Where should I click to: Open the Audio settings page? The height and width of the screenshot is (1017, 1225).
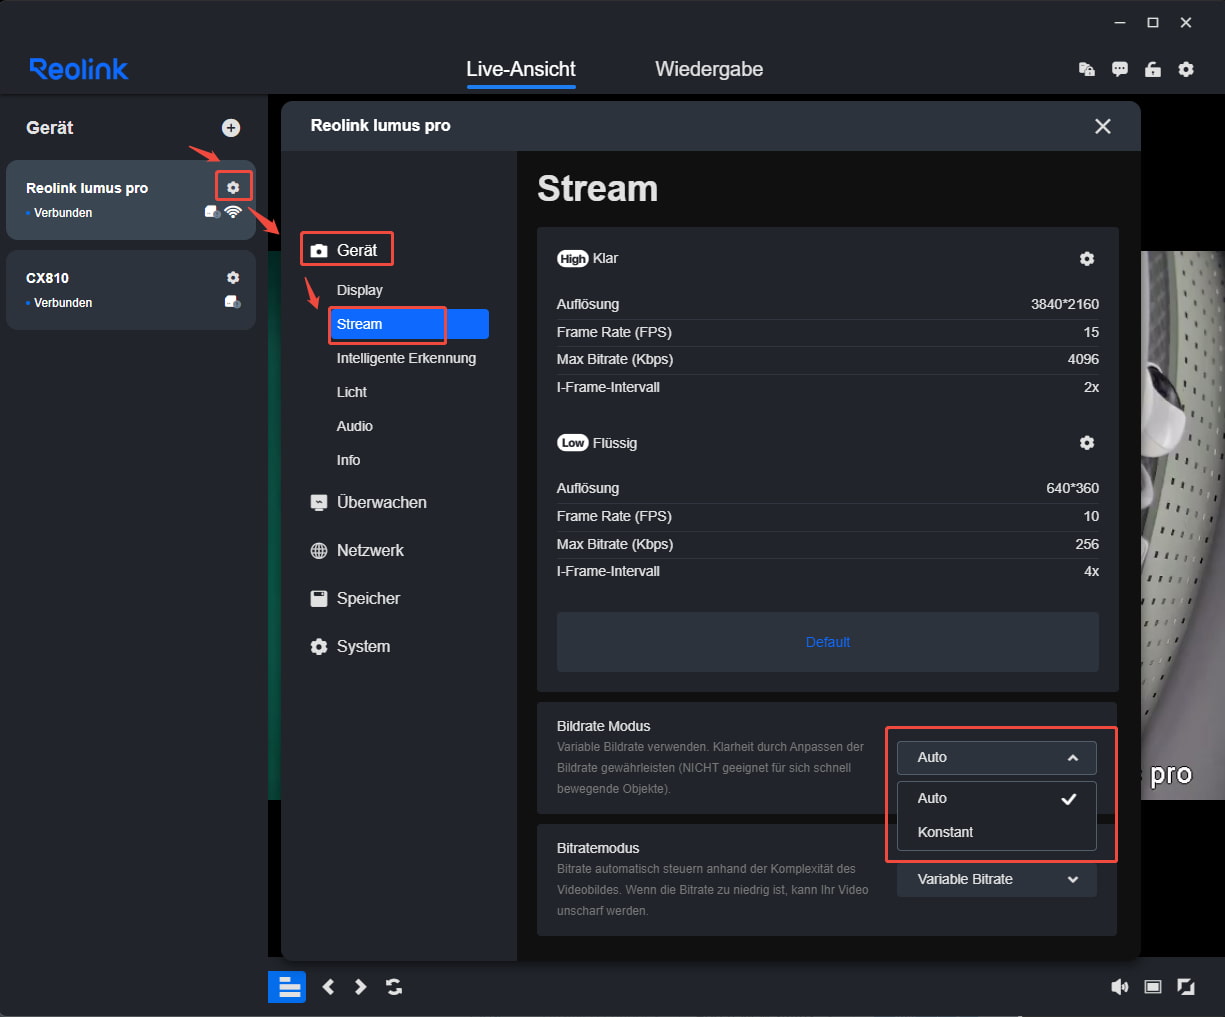(x=355, y=426)
